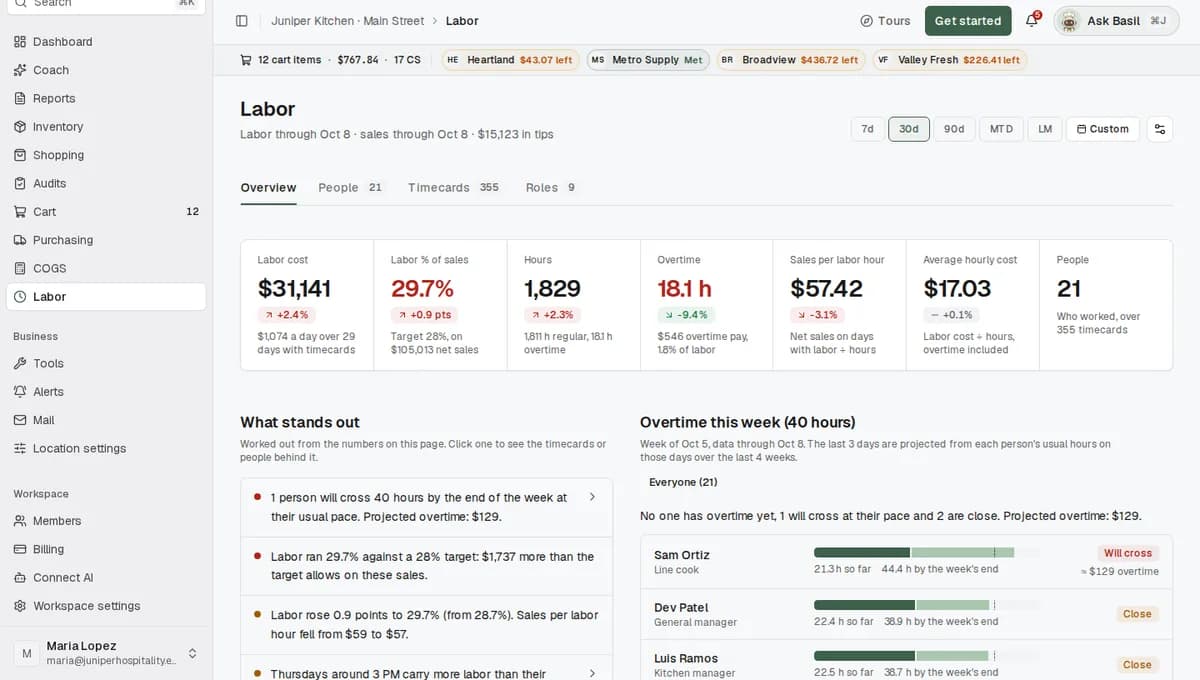
Task: Click the Sales per labor hour $57.42 card
Action: (840, 305)
